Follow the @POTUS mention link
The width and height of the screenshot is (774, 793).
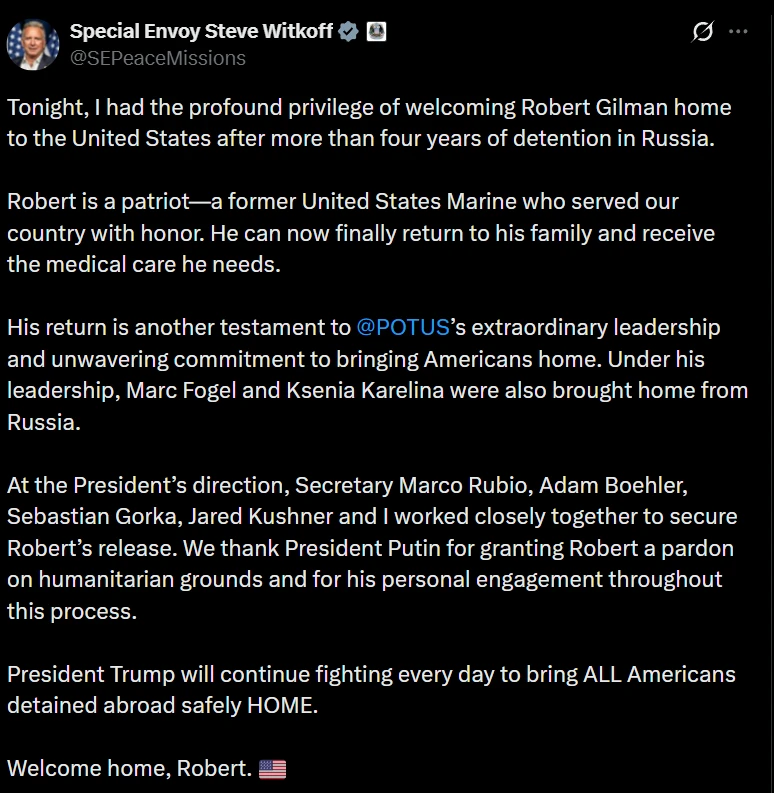(403, 328)
